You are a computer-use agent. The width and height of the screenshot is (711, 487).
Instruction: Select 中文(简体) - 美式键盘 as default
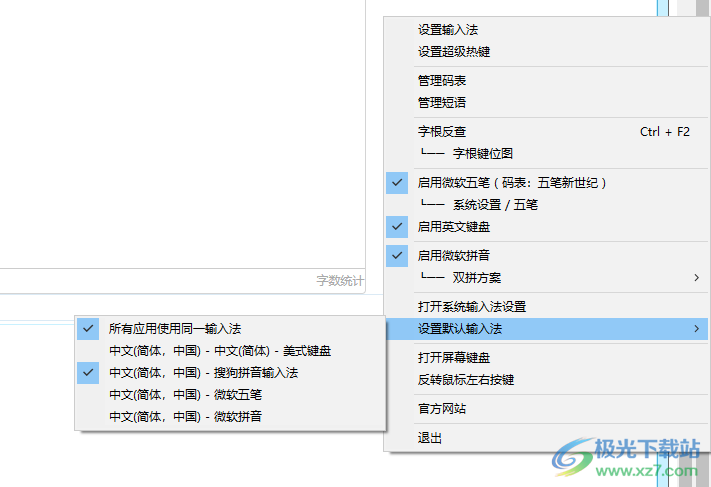click(x=230, y=351)
